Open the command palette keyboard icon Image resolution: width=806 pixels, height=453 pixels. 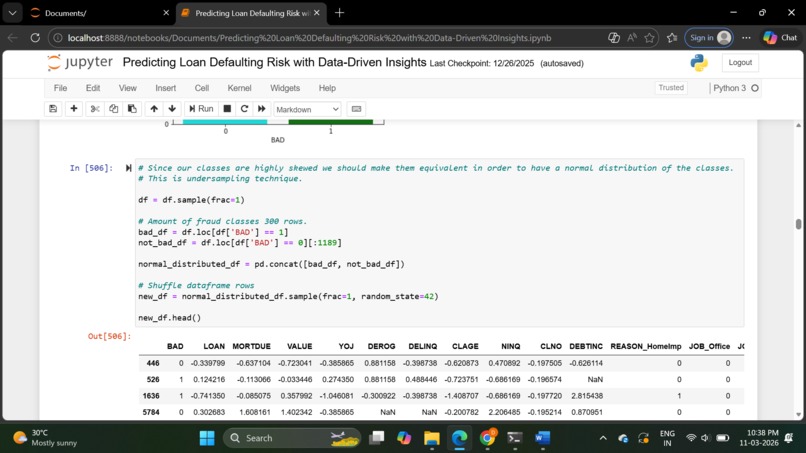[356, 109]
